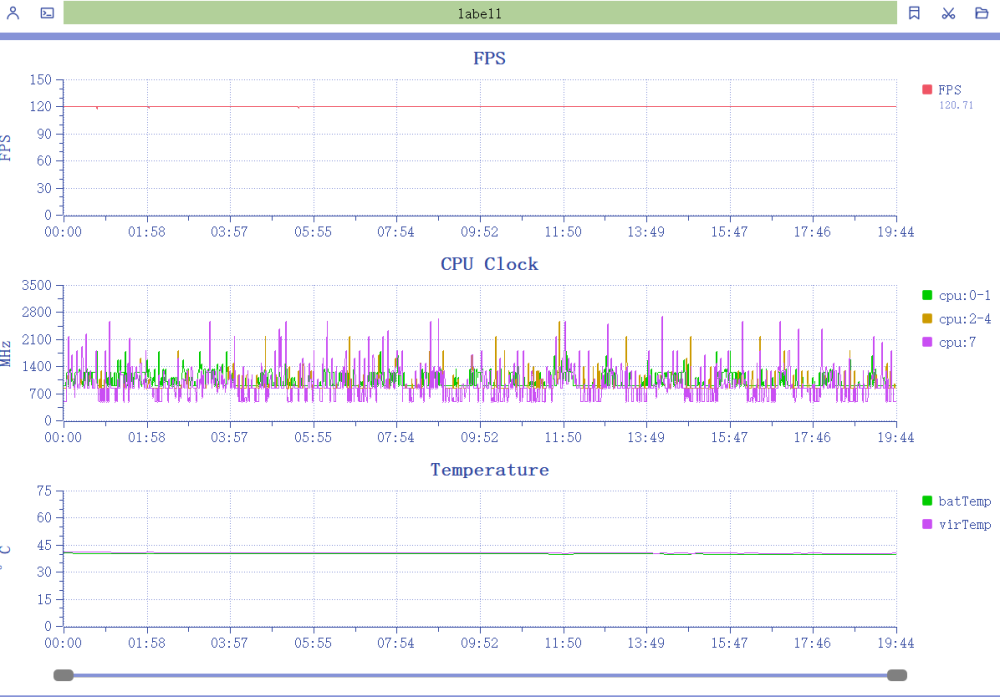Click 09:52 on the FPS chart x-axis
This screenshot has height=697, width=1000.
[x=480, y=232]
